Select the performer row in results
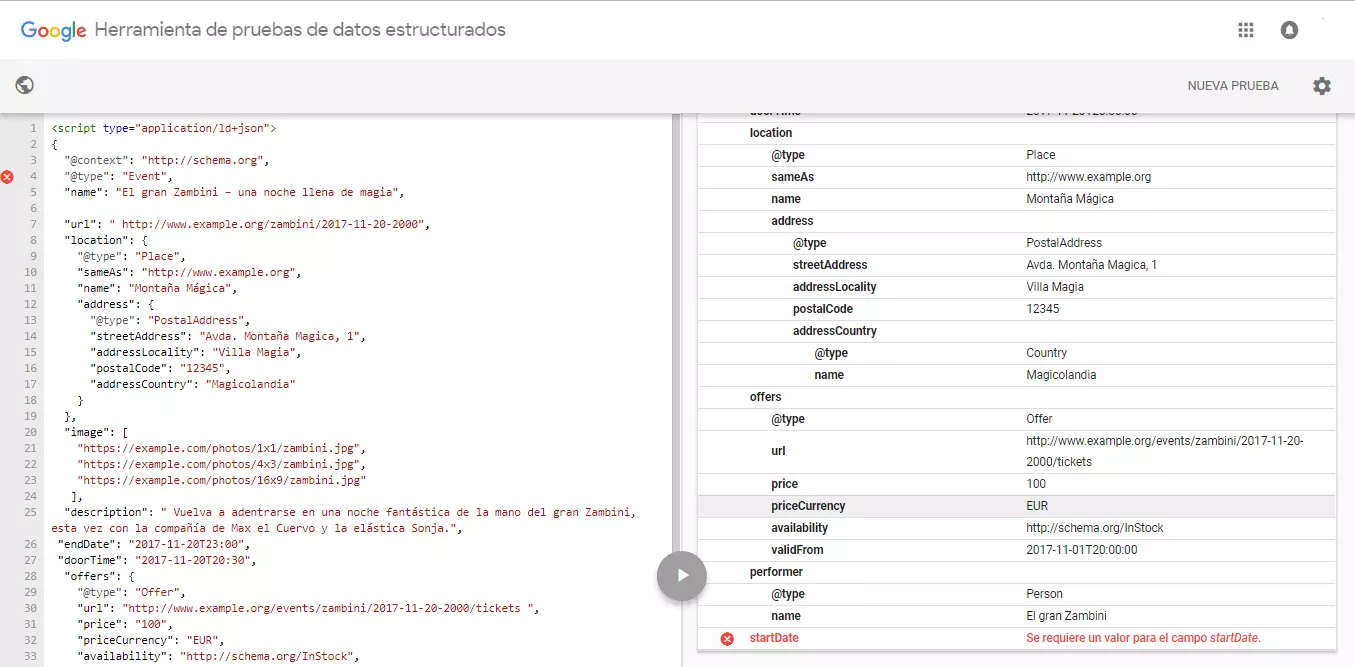The image size is (1355, 667). pyautogui.click(x=1016, y=572)
